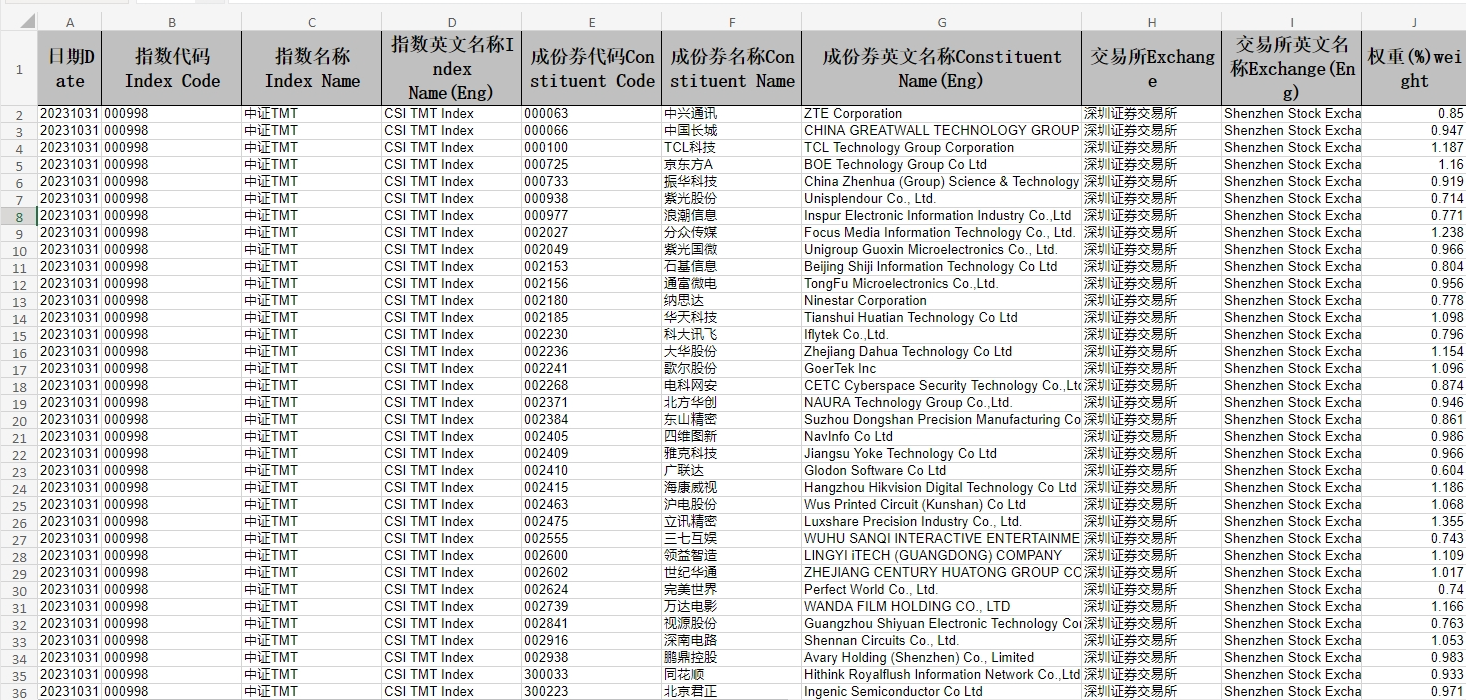Select the Shenzhen Stock Exchange cell for 002415
This screenshot has height=700, width=1466.
[x=1292, y=488]
